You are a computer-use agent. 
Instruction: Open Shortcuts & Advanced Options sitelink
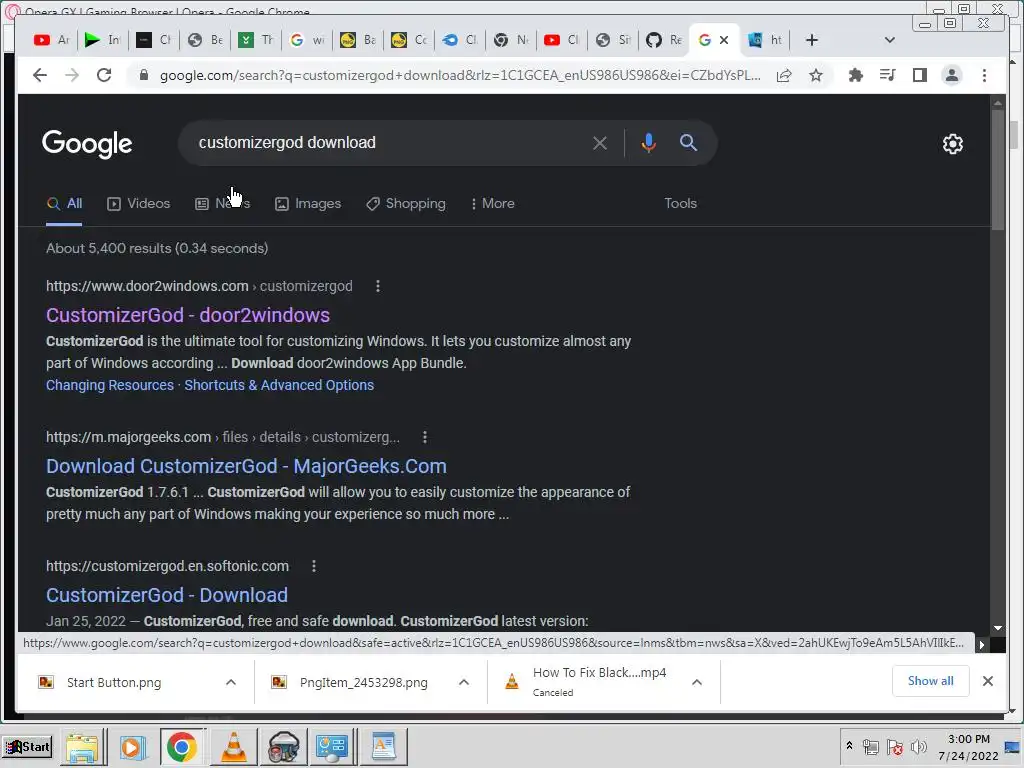coord(279,385)
